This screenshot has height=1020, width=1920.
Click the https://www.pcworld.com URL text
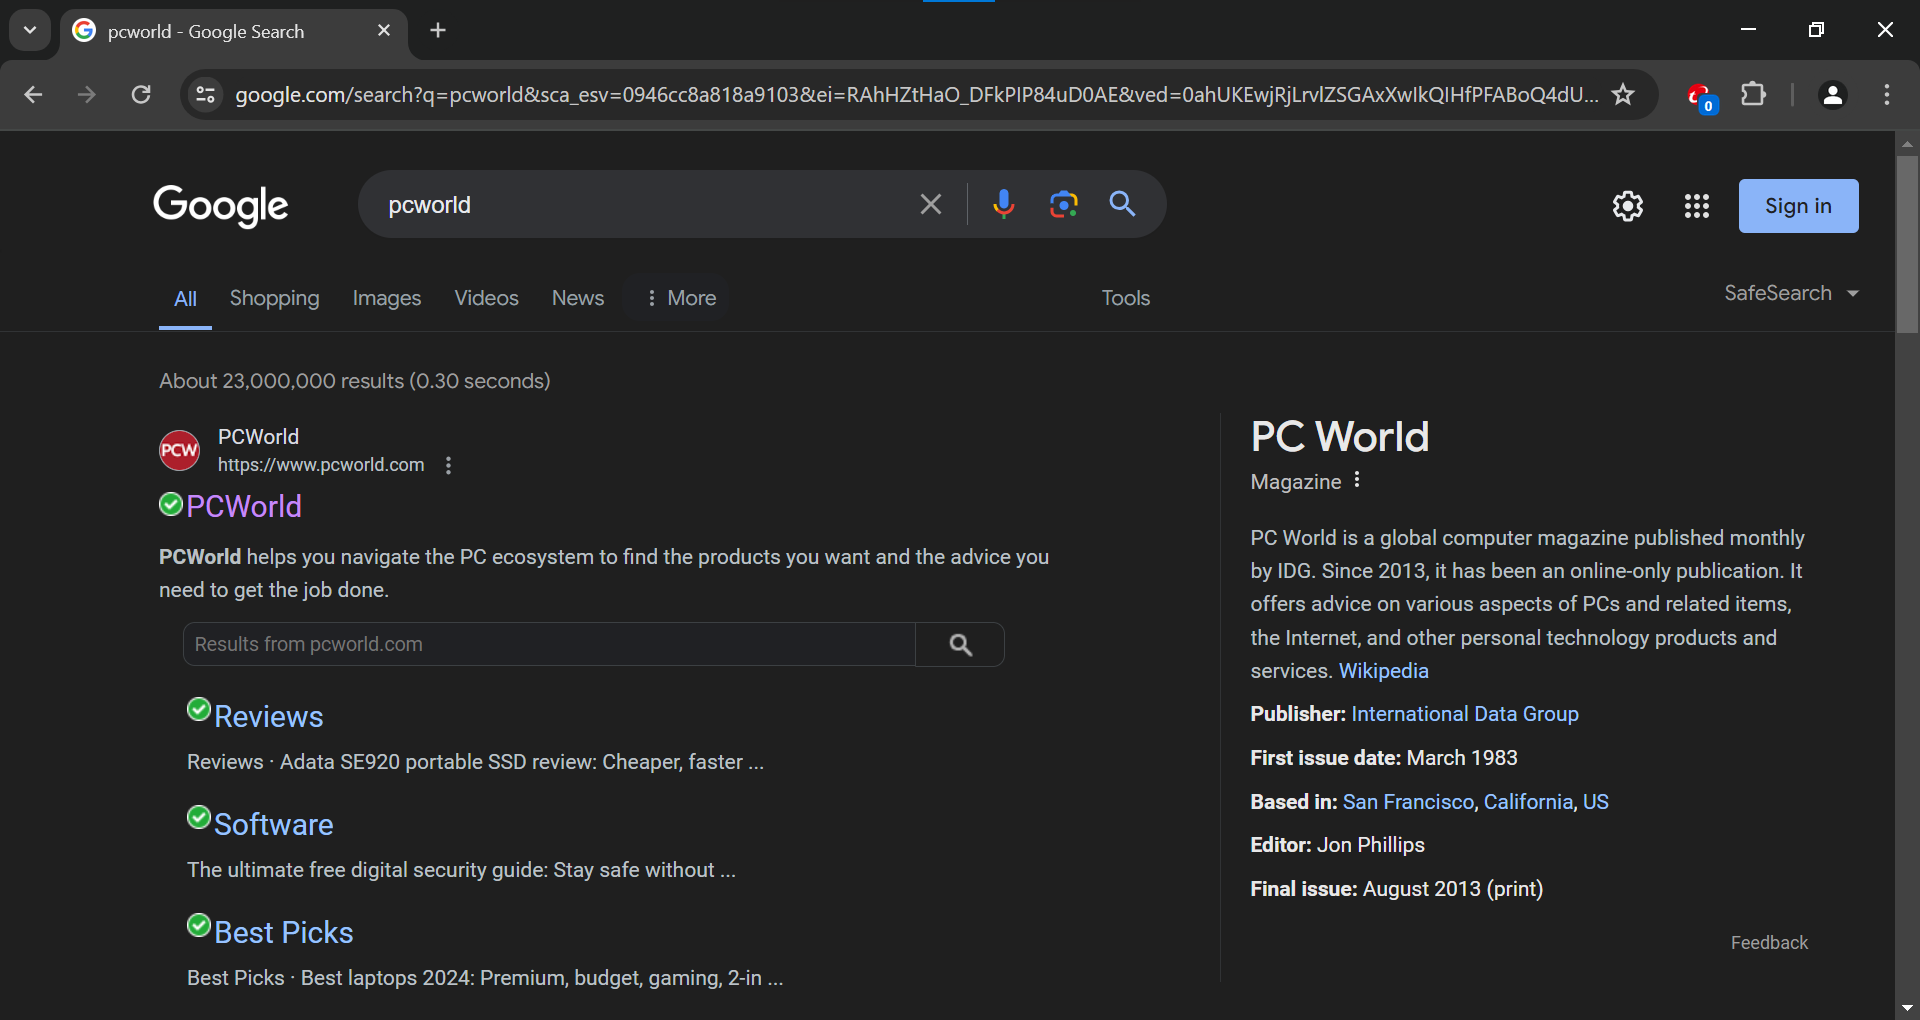321,465
